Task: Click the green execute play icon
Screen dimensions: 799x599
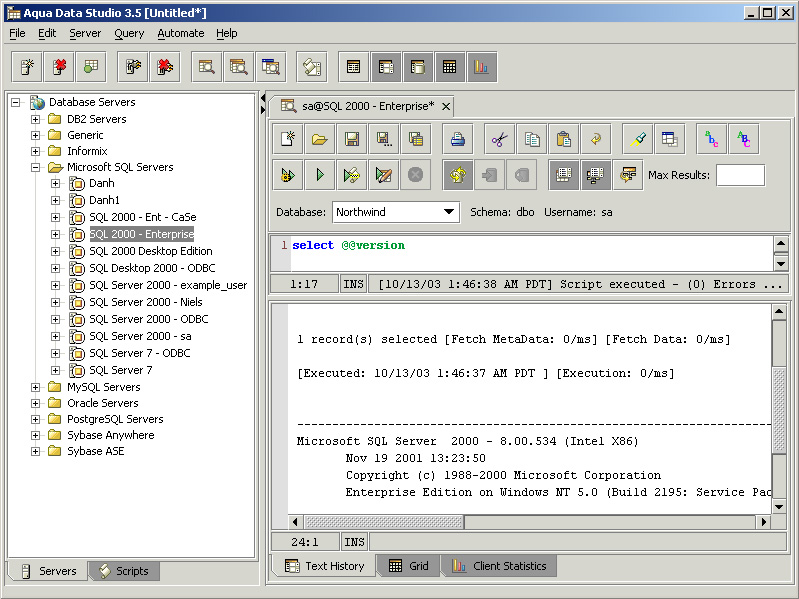Action: coord(319,175)
